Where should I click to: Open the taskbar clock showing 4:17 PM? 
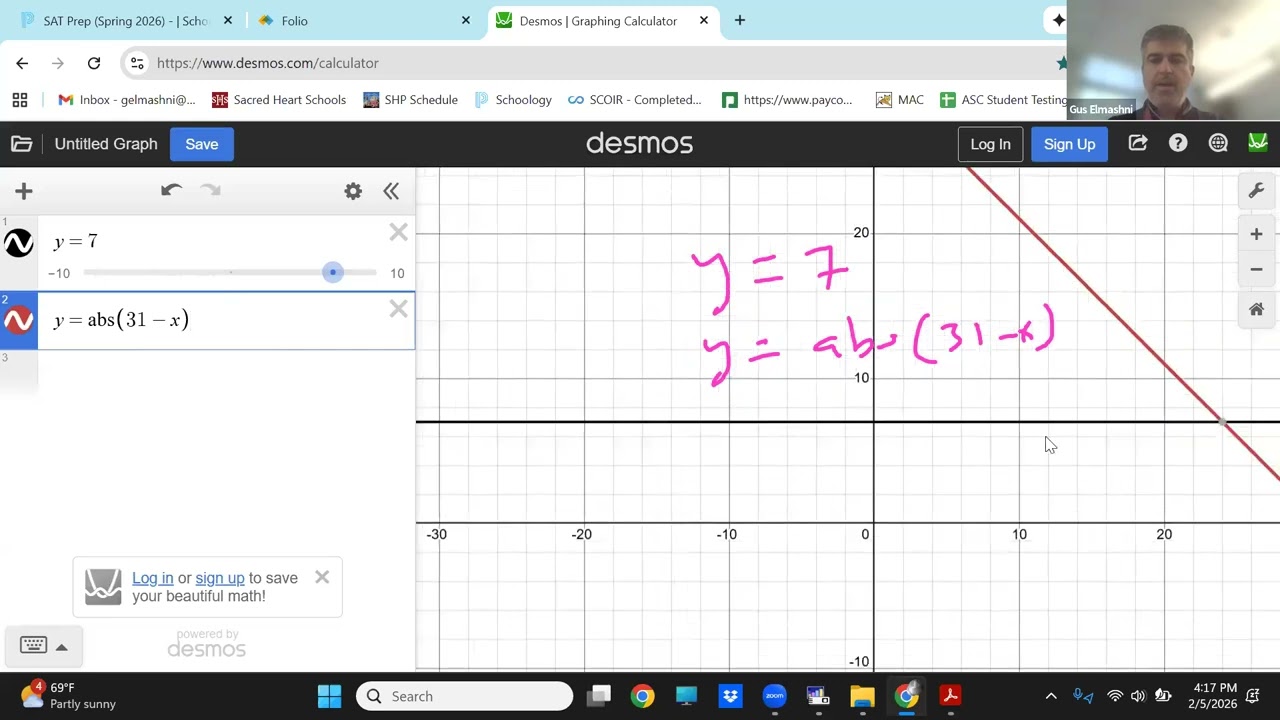click(1214, 696)
